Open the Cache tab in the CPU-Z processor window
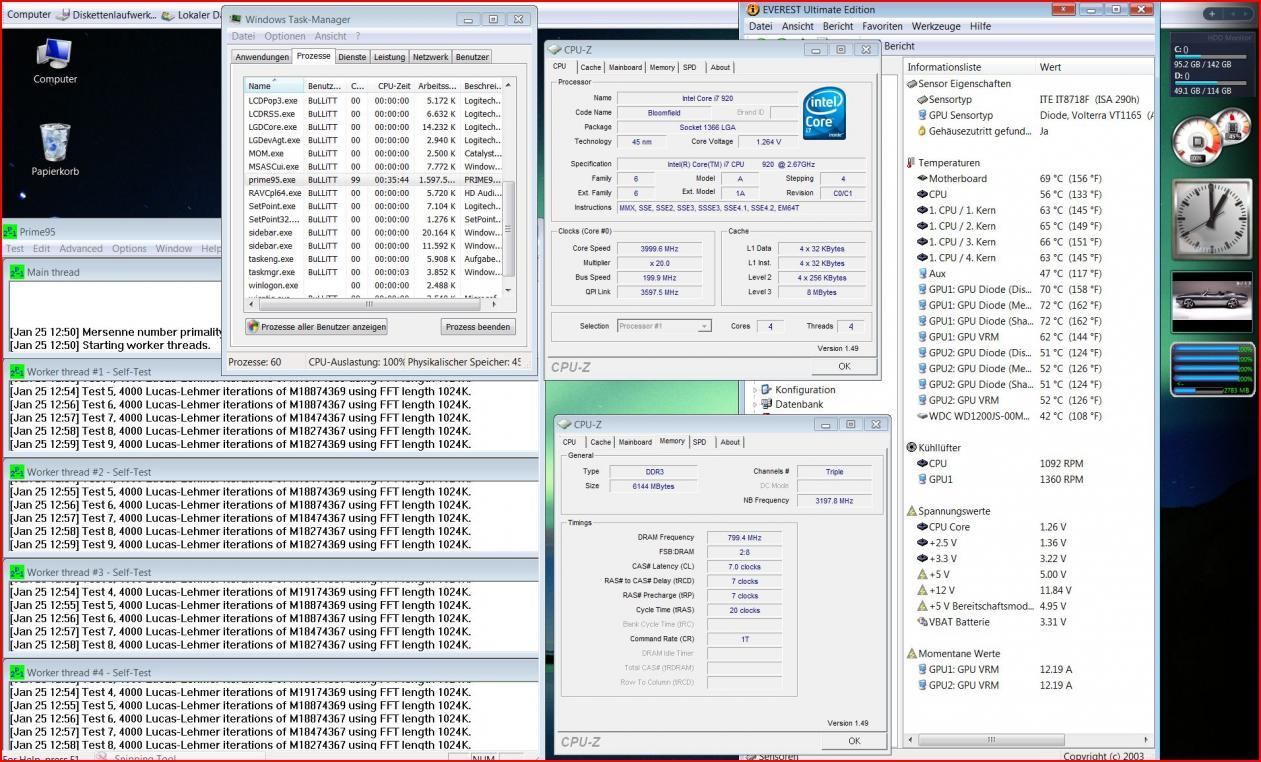Image resolution: width=1261 pixels, height=762 pixels. [x=591, y=67]
